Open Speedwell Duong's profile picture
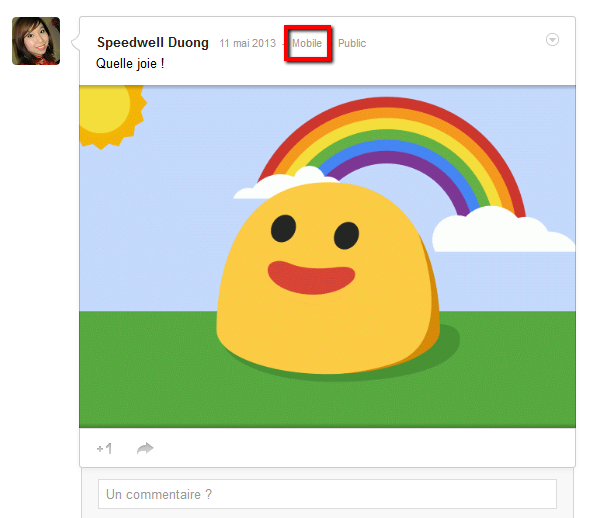This screenshot has height=518, width=607. [x=36, y=41]
